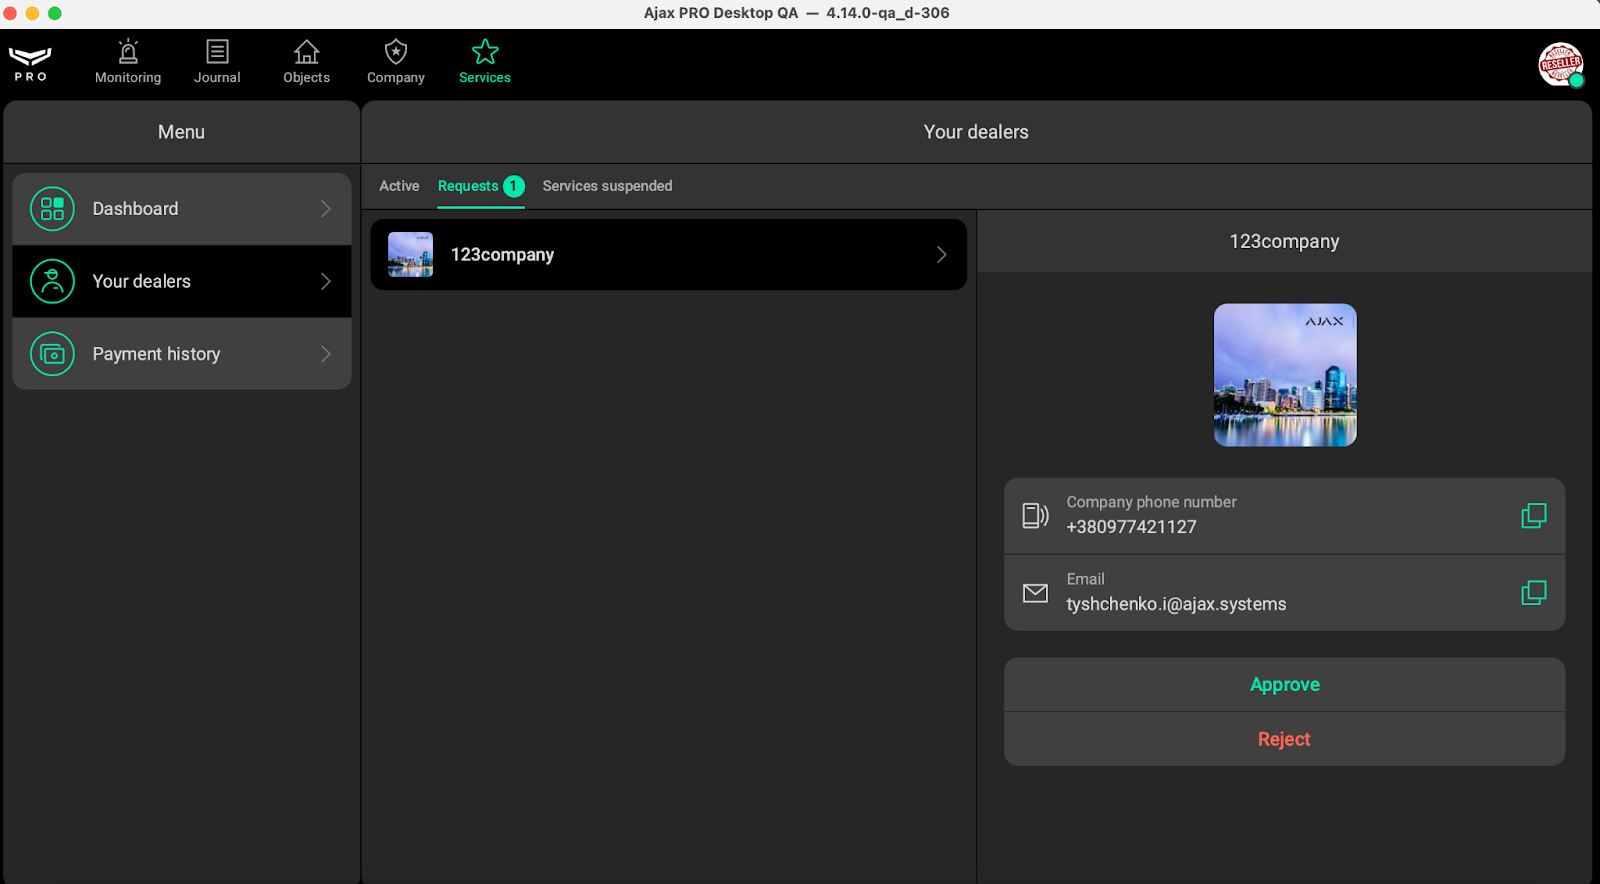
Task: Select the Services star icon
Action: [485, 52]
